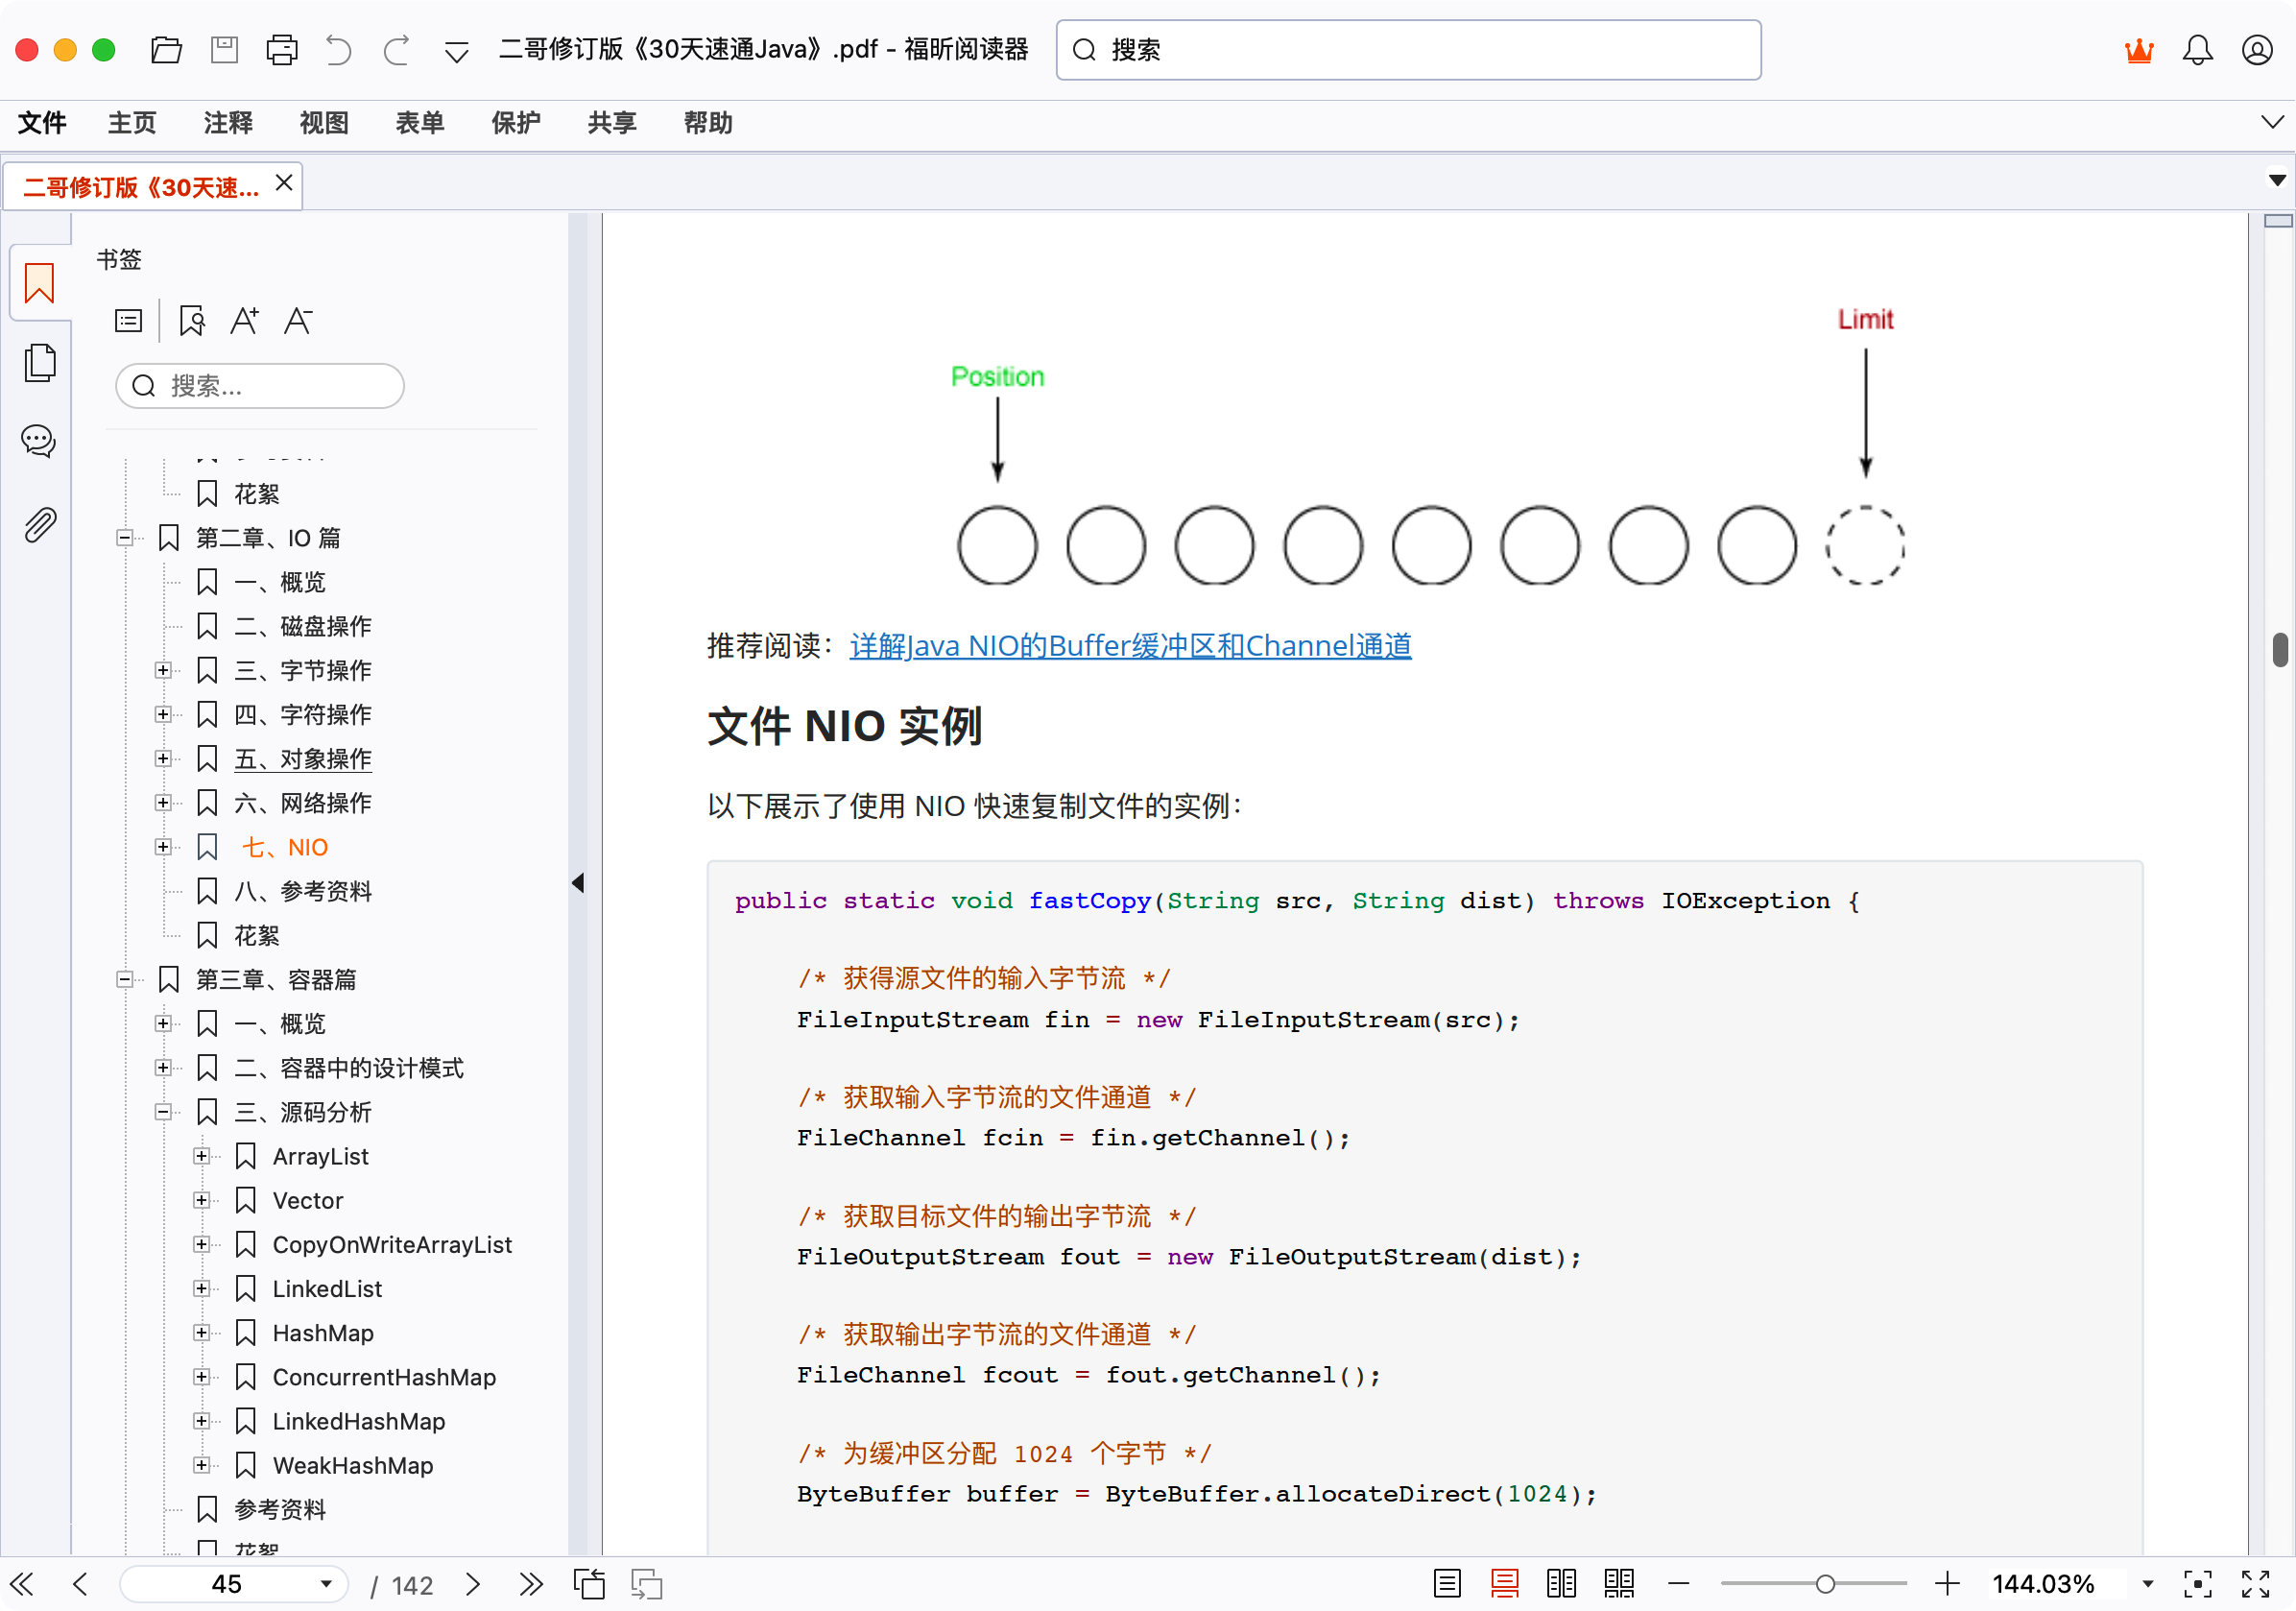The height and width of the screenshot is (1611, 2296).
Task: Open the Java NIO Buffer article link
Action: click(x=1130, y=646)
